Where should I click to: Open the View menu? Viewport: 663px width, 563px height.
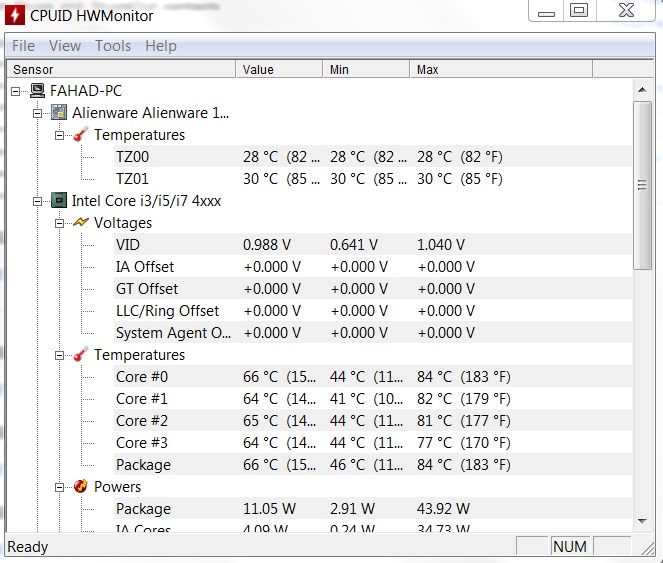pyautogui.click(x=65, y=46)
